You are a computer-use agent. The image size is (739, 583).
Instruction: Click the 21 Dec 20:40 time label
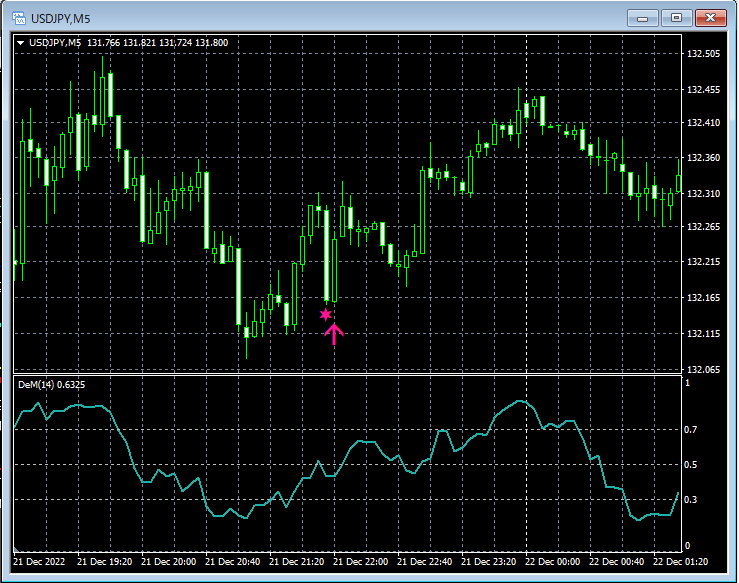(232, 562)
